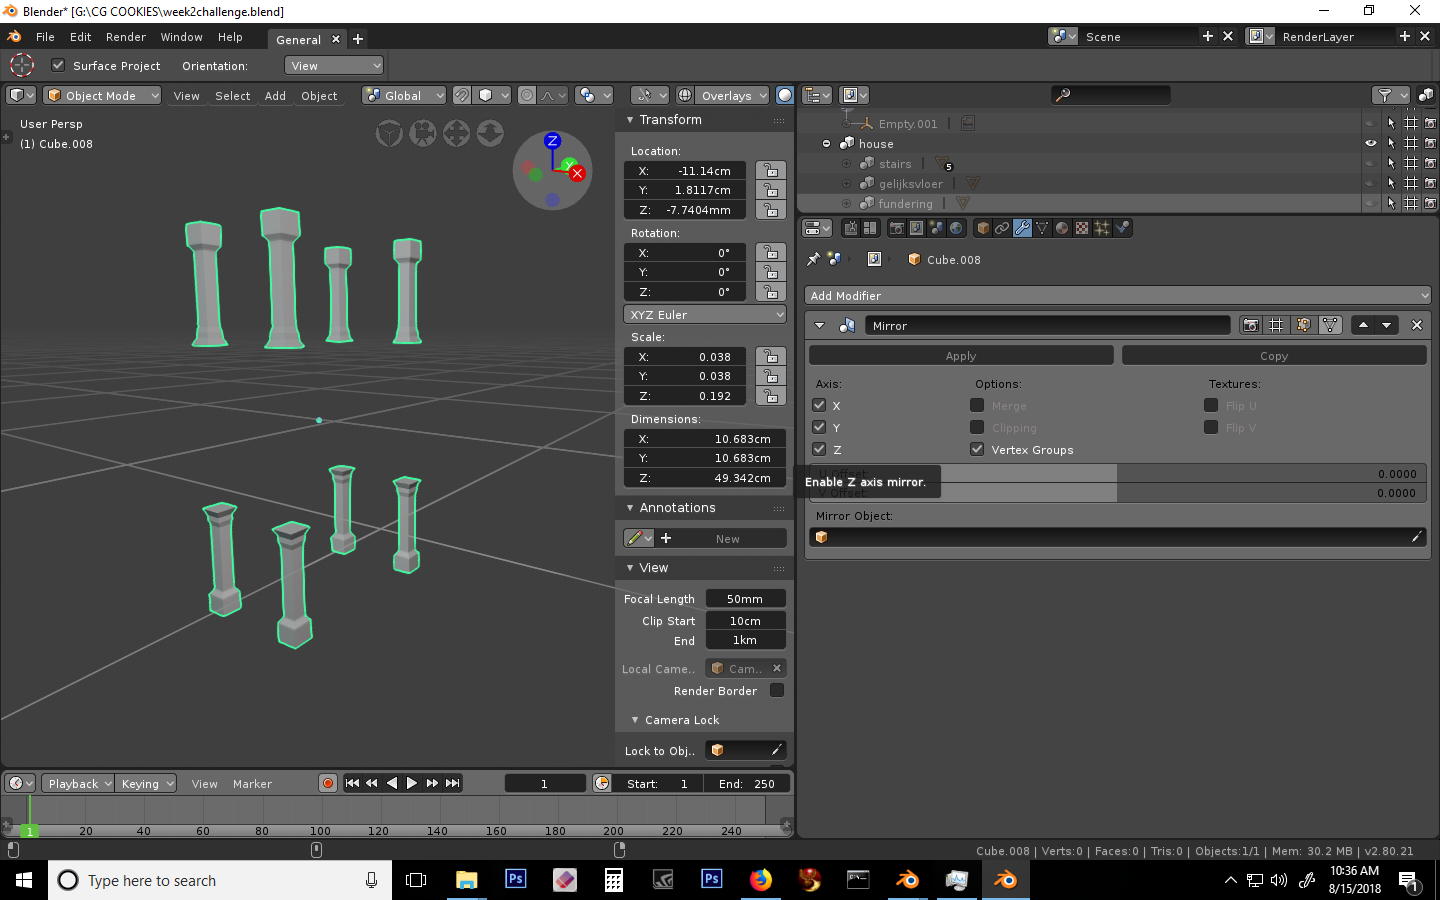Screen dimensions: 1440x900
Task: Toggle proportional editing icon in viewport header
Action: [527, 95]
